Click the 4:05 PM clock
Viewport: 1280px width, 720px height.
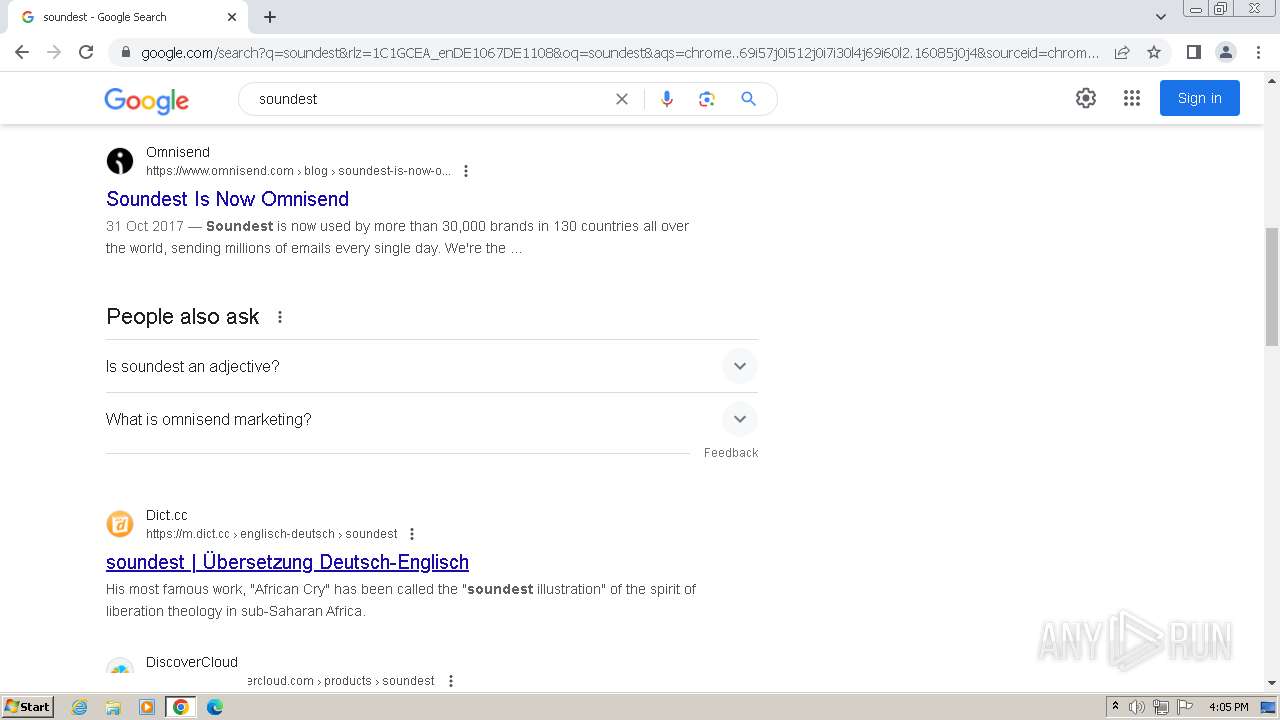(1228, 707)
